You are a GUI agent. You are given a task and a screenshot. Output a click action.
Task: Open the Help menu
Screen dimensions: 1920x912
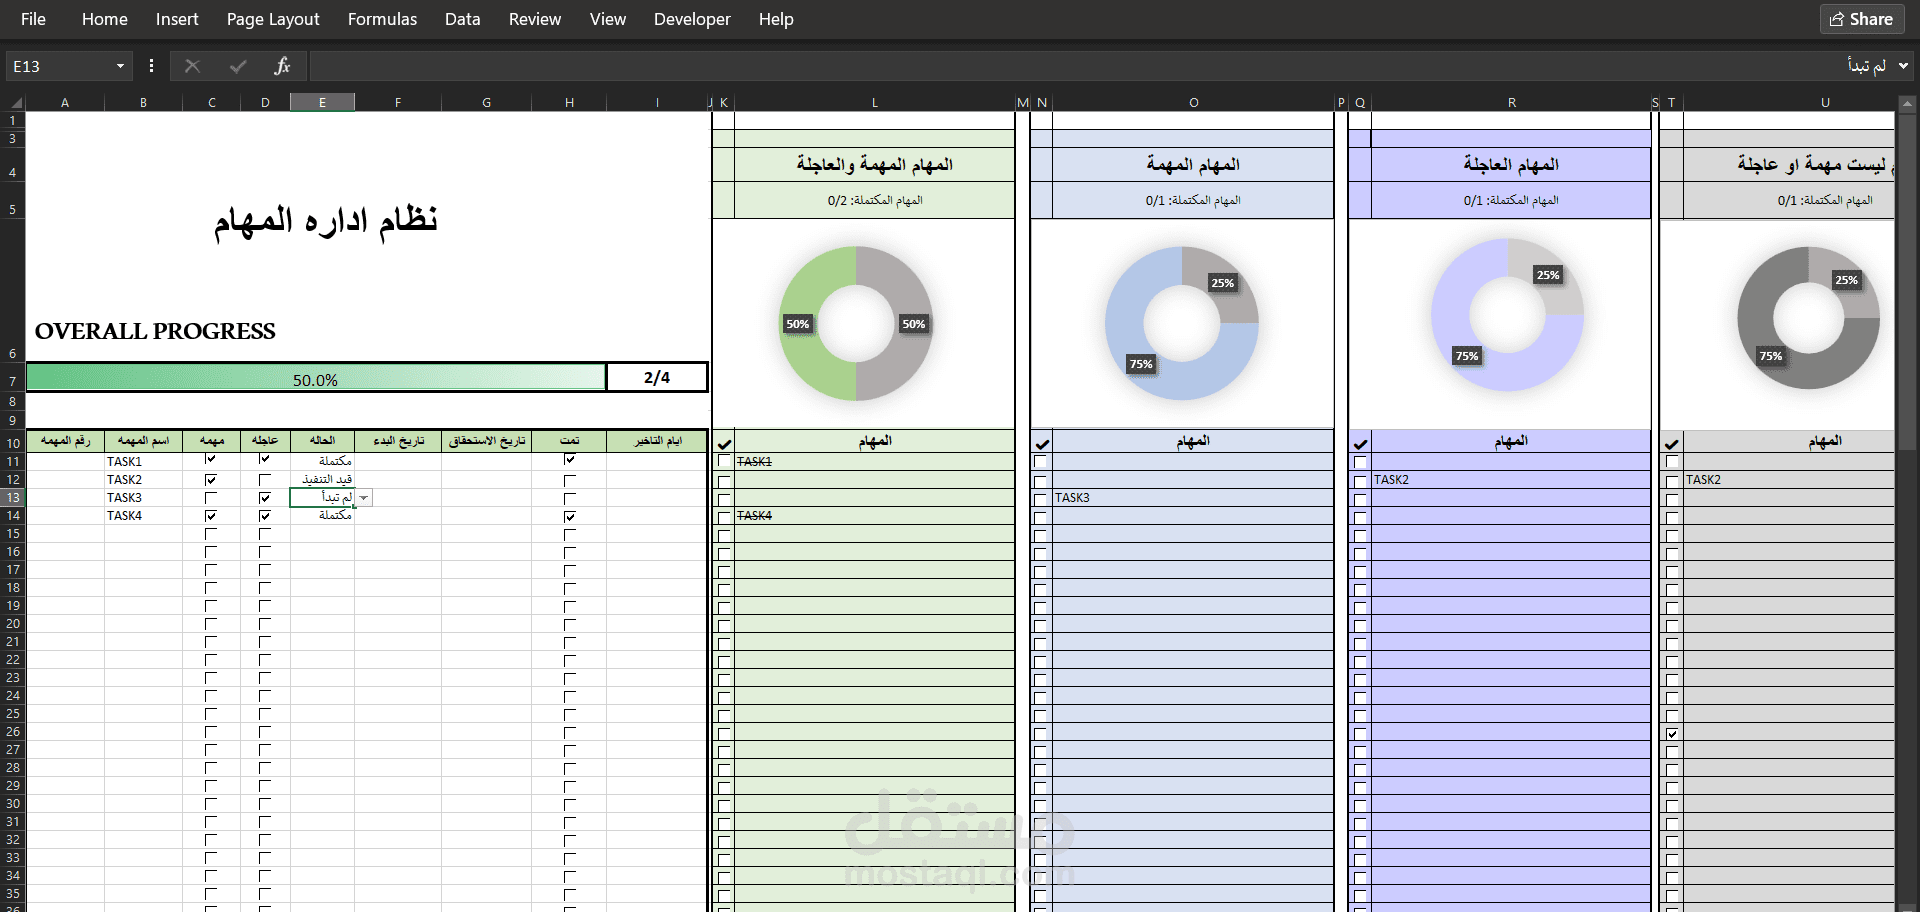tap(776, 19)
